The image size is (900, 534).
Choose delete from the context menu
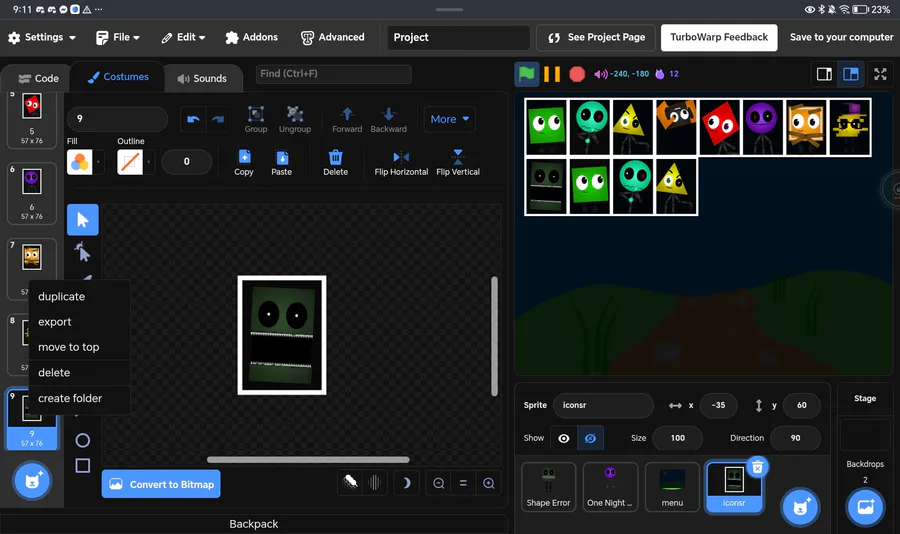(x=79, y=373)
